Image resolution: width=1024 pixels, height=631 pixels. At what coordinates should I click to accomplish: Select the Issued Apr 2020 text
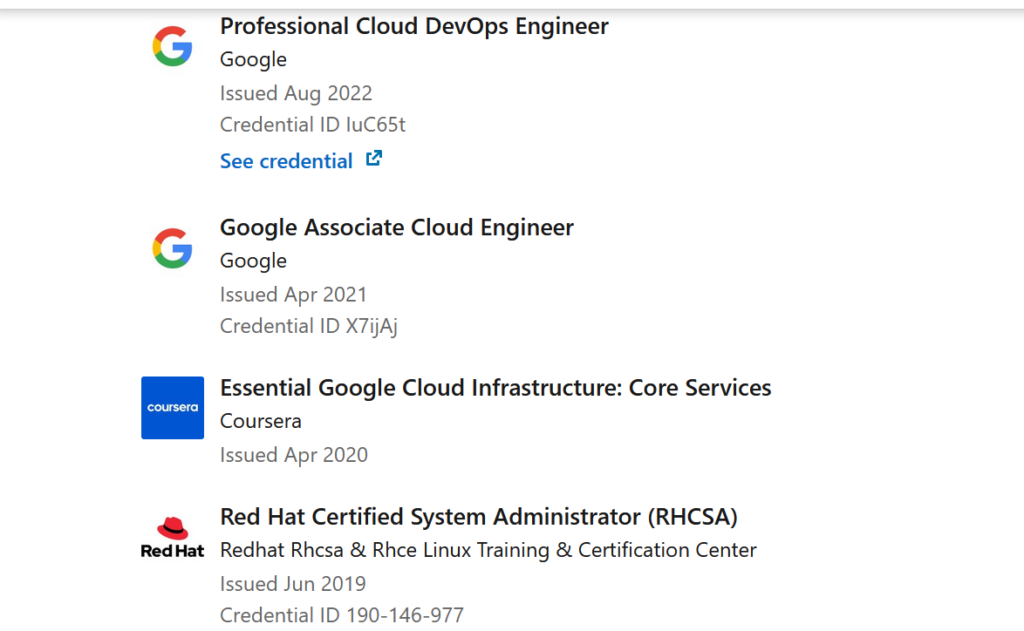coord(294,455)
